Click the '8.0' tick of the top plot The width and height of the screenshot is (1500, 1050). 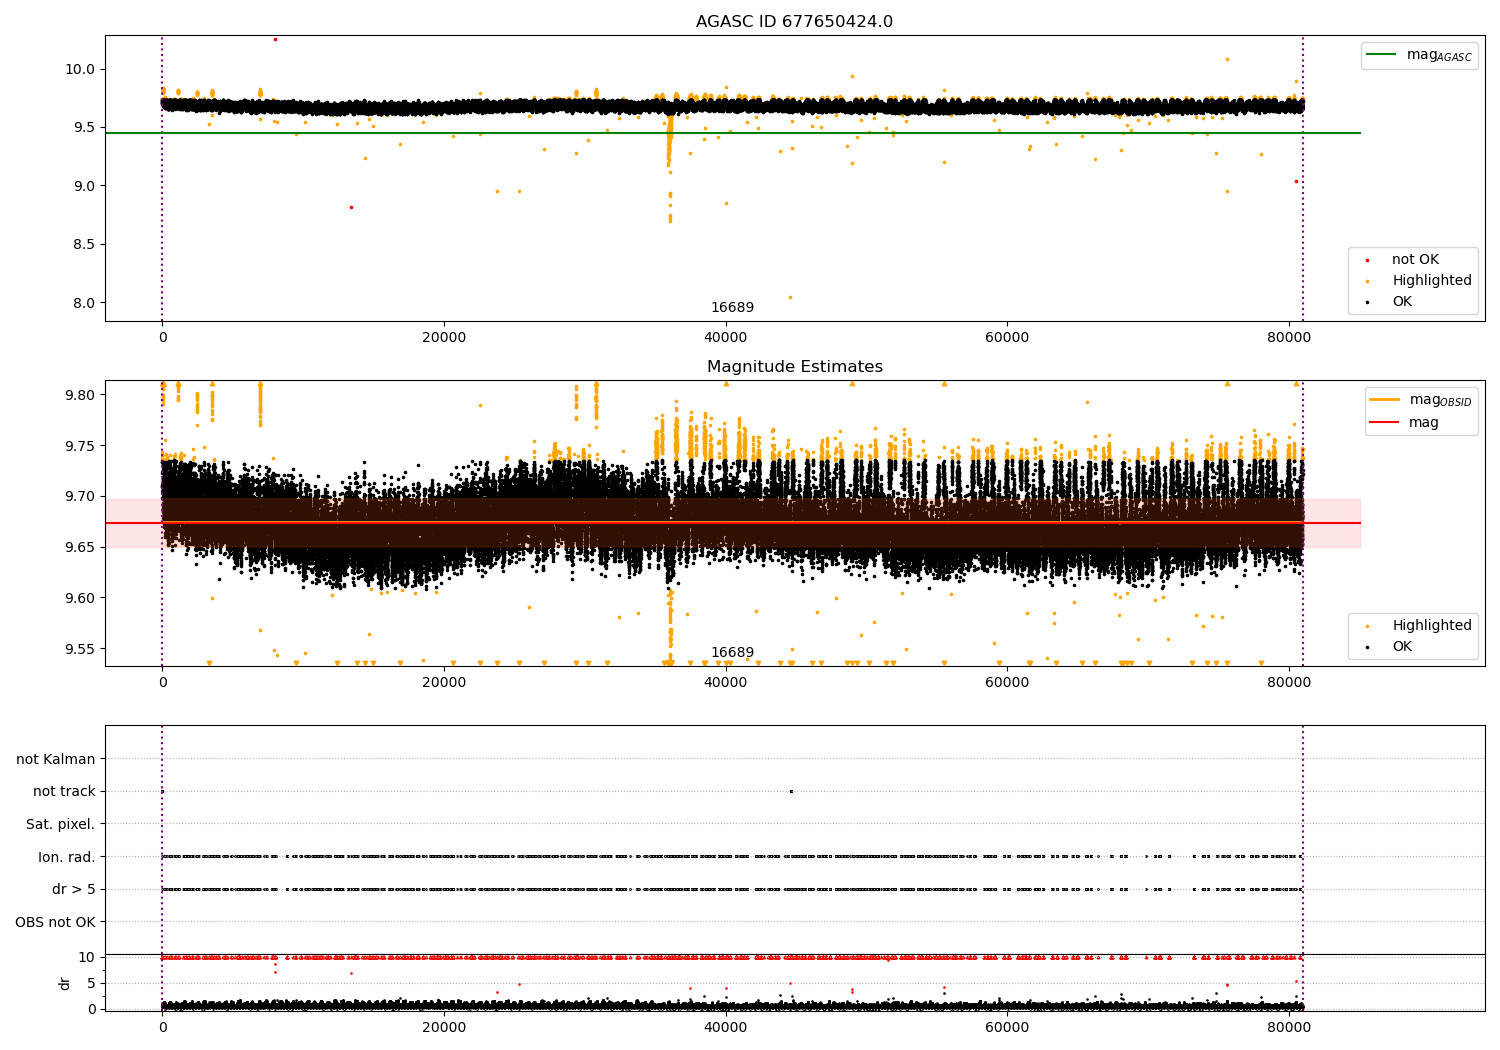(85, 303)
